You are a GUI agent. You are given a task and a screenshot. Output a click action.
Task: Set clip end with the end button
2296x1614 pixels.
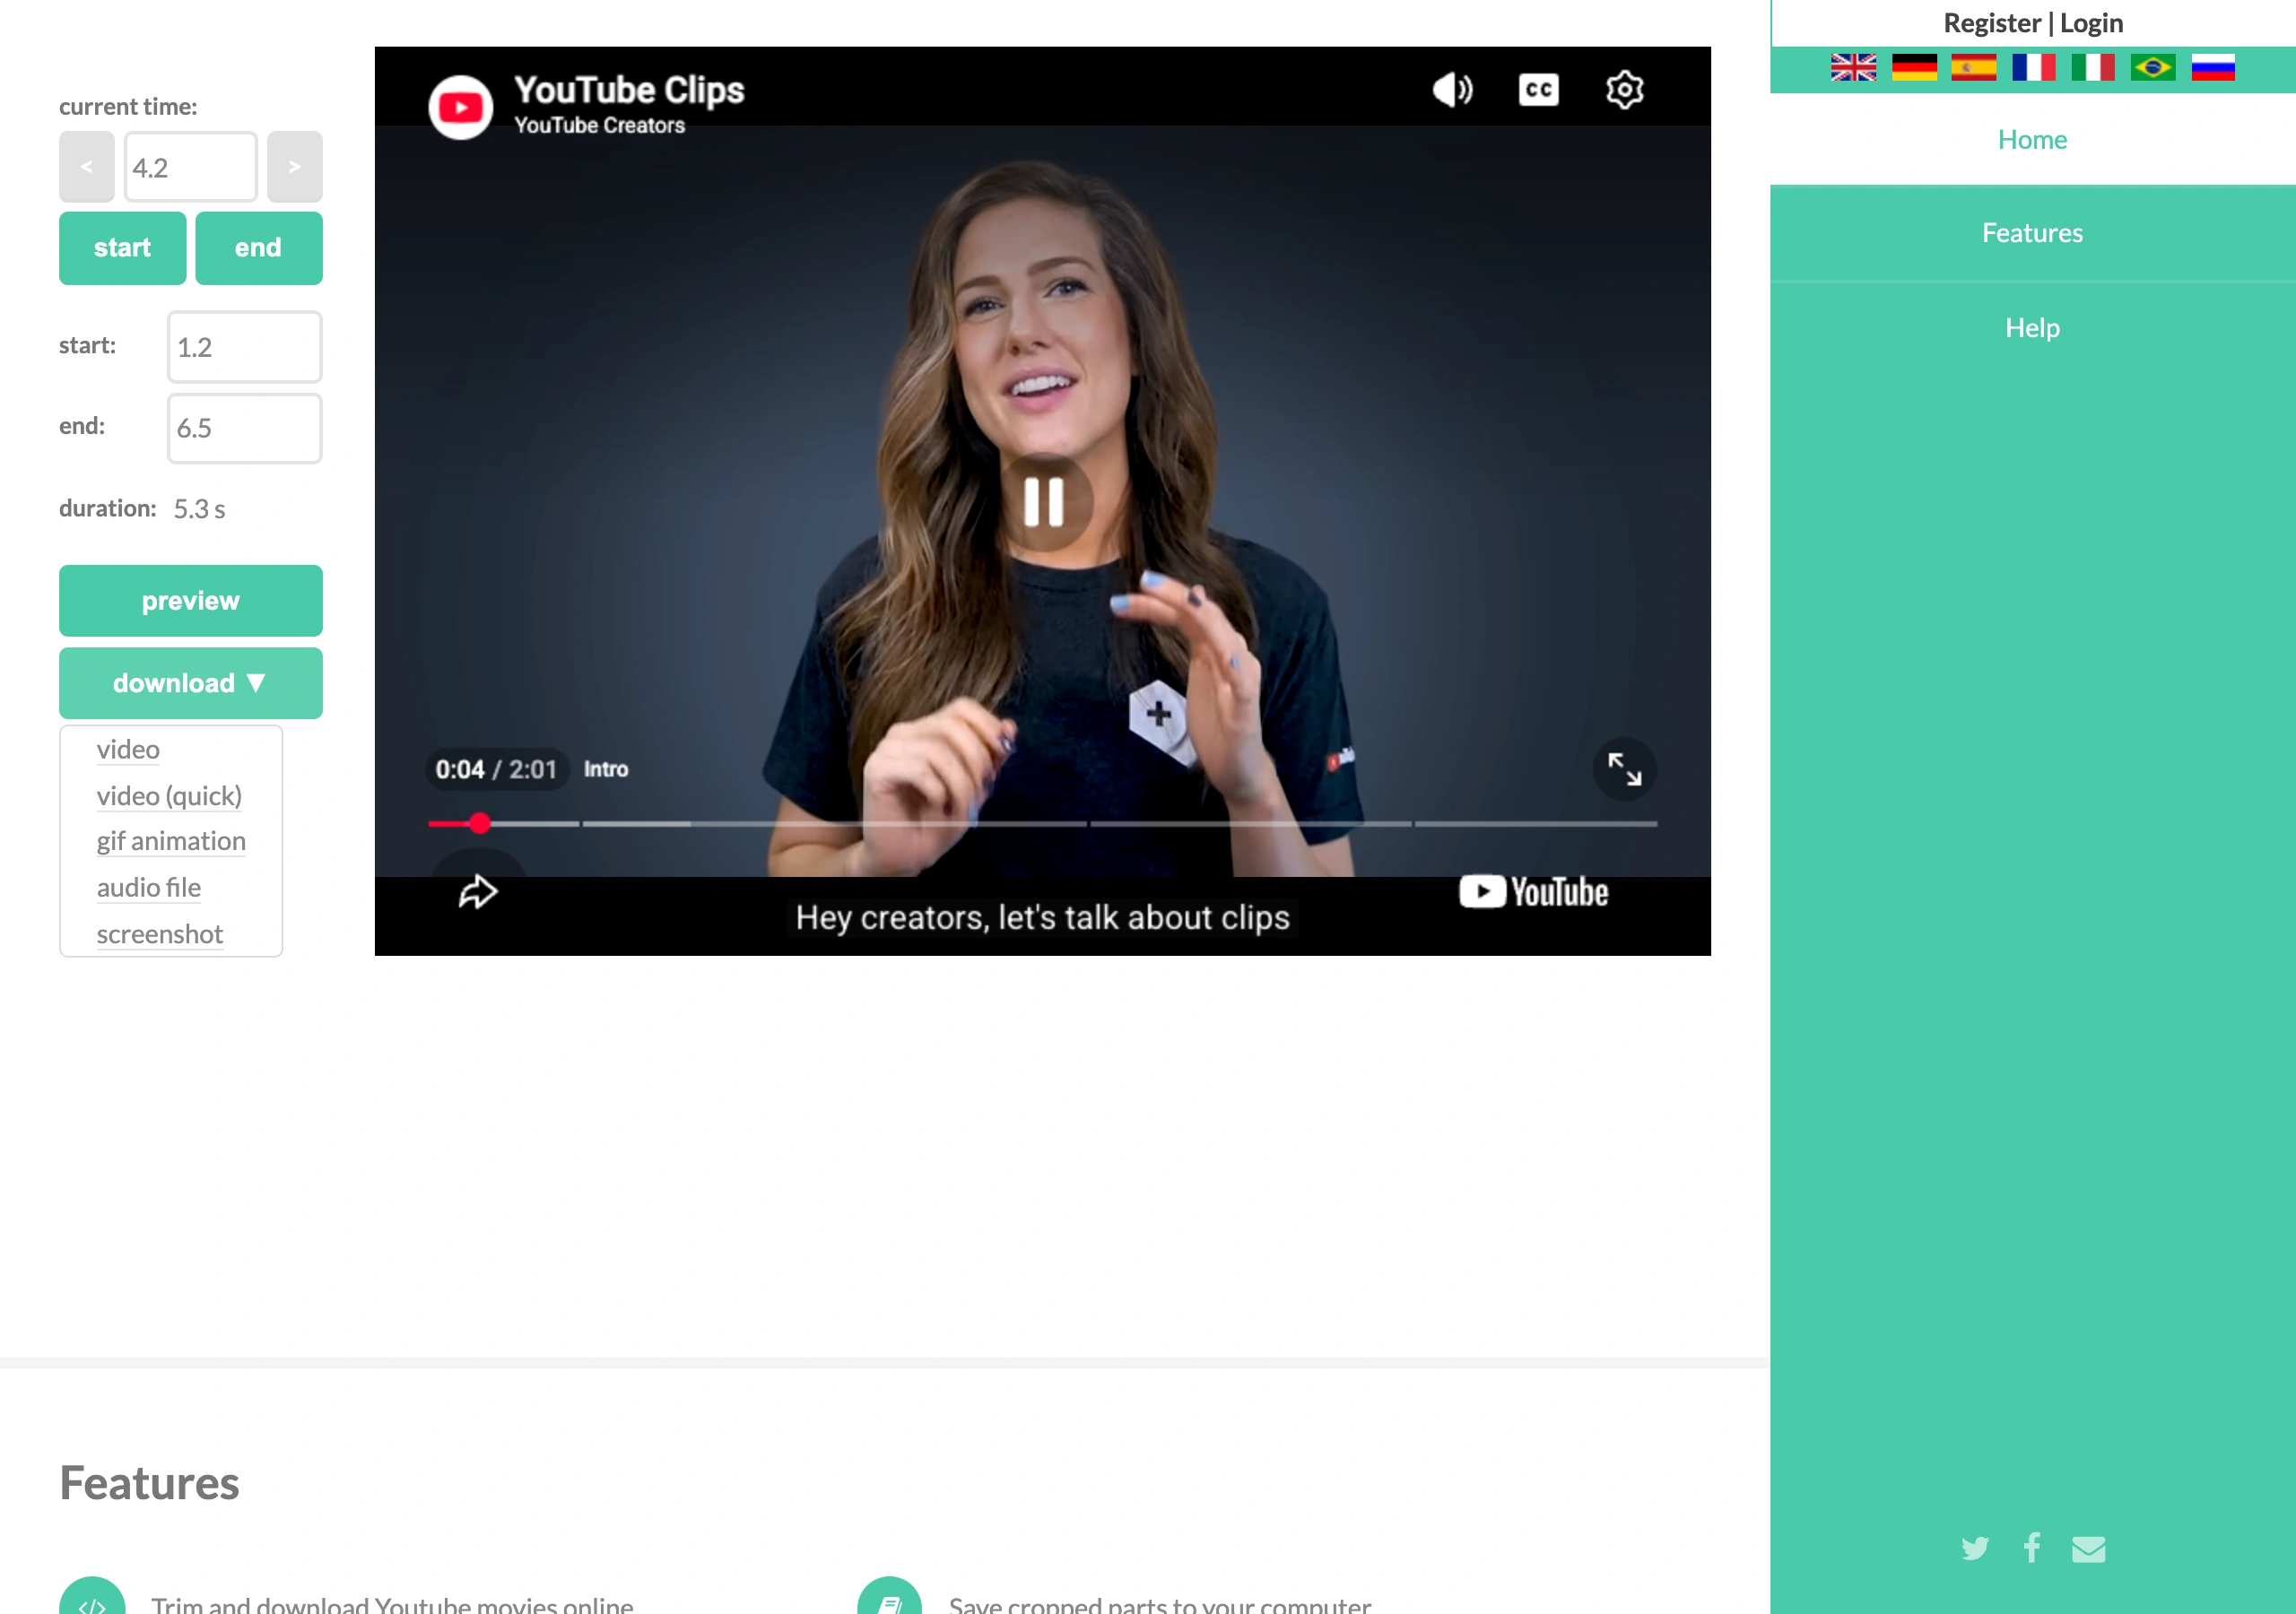(x=258, y=248)
